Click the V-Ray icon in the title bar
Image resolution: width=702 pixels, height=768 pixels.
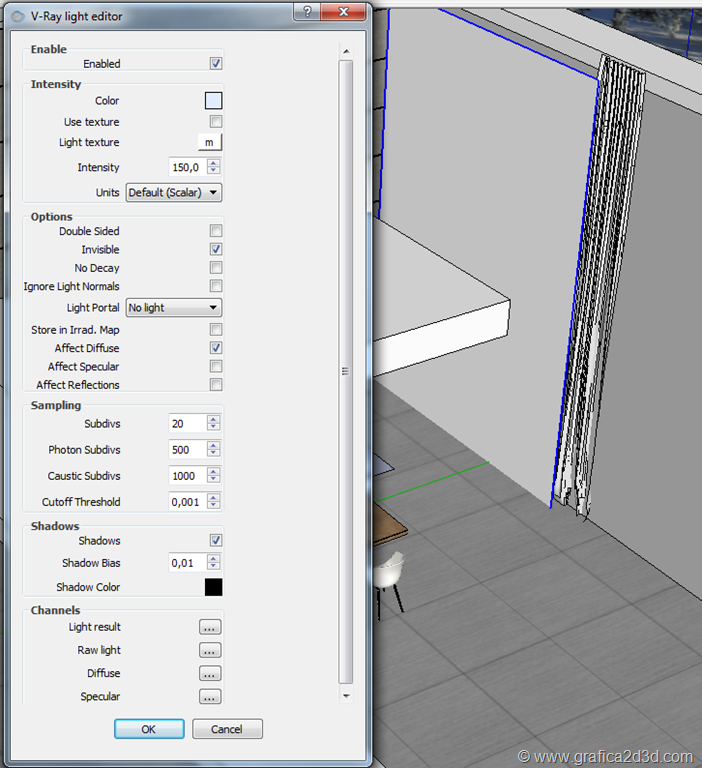click(x=18, y=16)
